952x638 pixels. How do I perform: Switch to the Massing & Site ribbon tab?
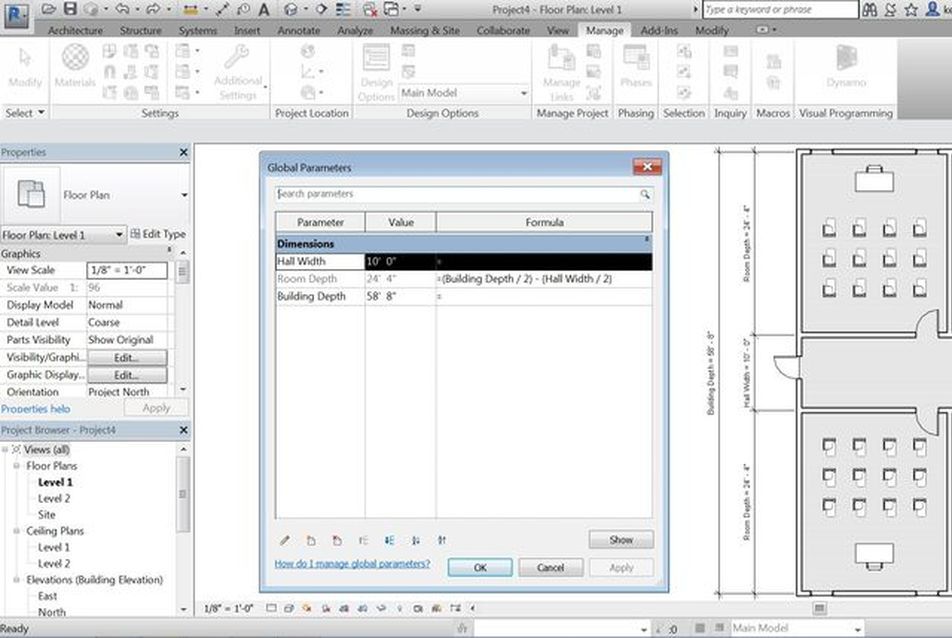(x=424, y=30)
